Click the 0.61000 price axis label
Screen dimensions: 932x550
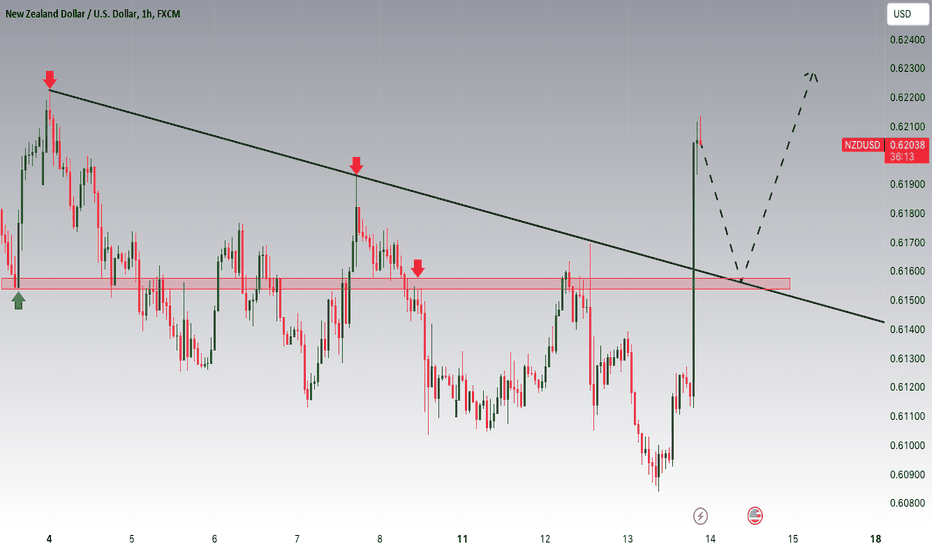(908, 445)
